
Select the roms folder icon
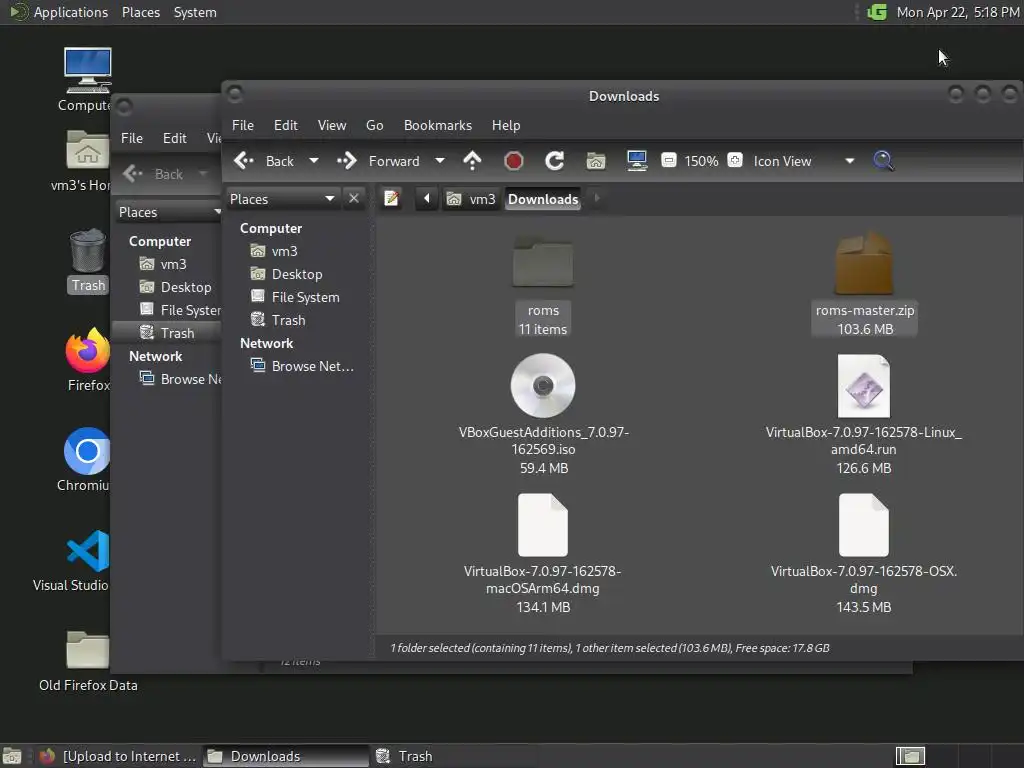[x=543, y=261]
